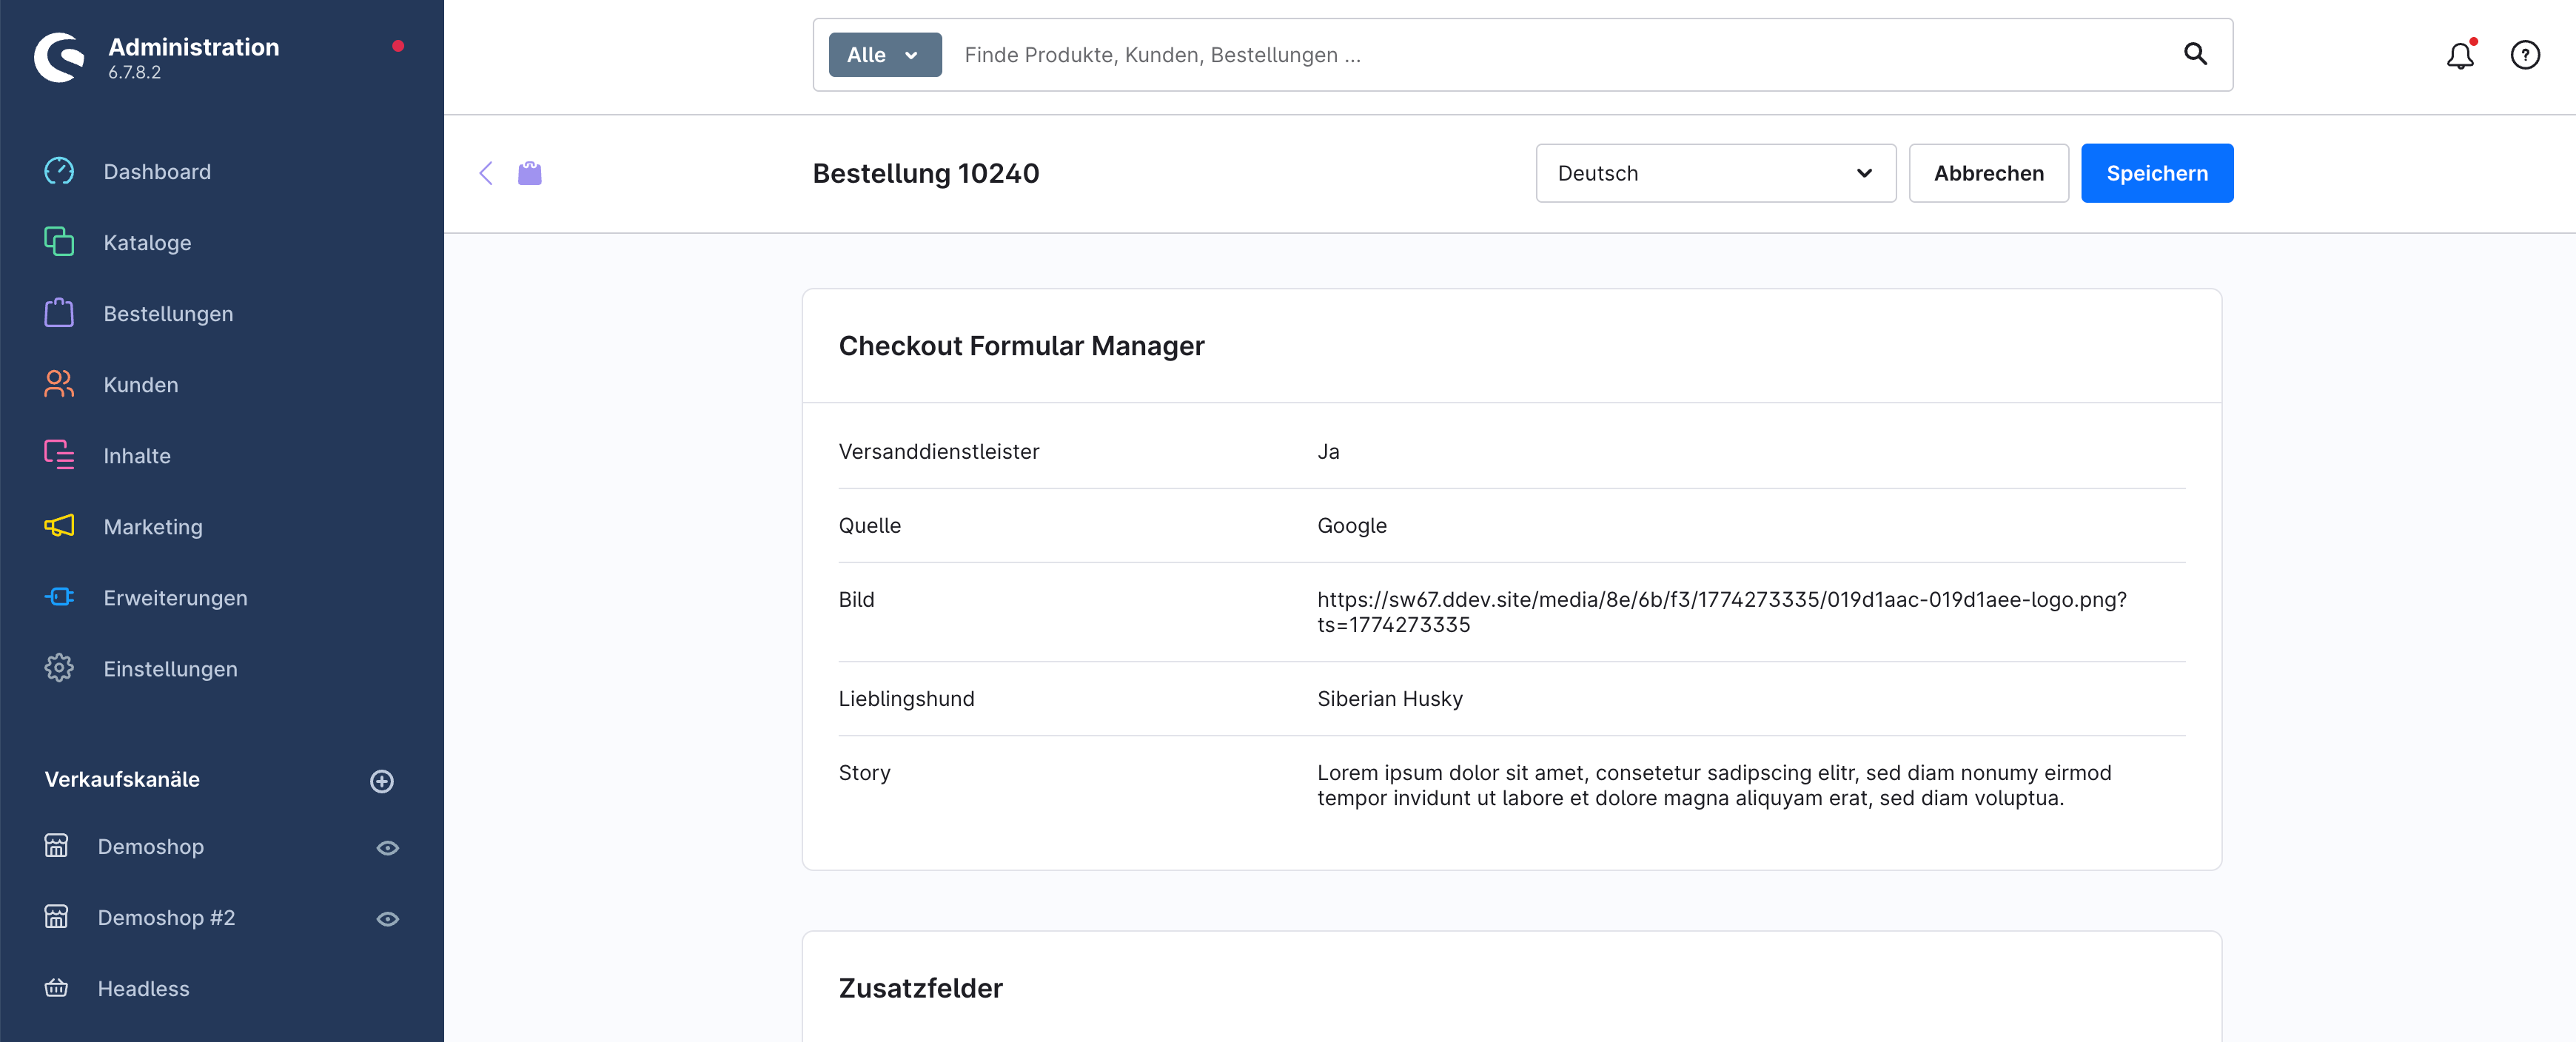Click the product search input field

[1400, 55]
